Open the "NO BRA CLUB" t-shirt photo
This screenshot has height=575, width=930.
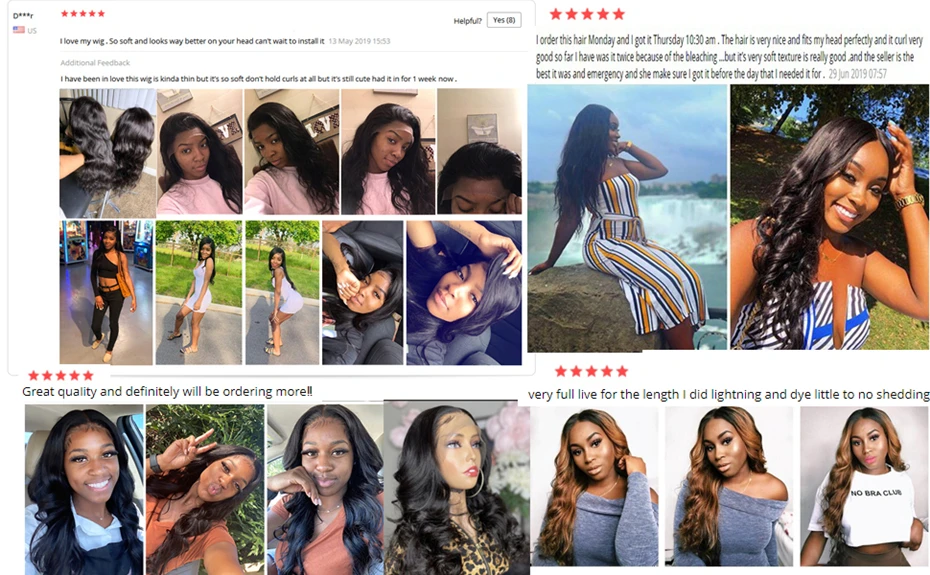click(x=865, y=487)
